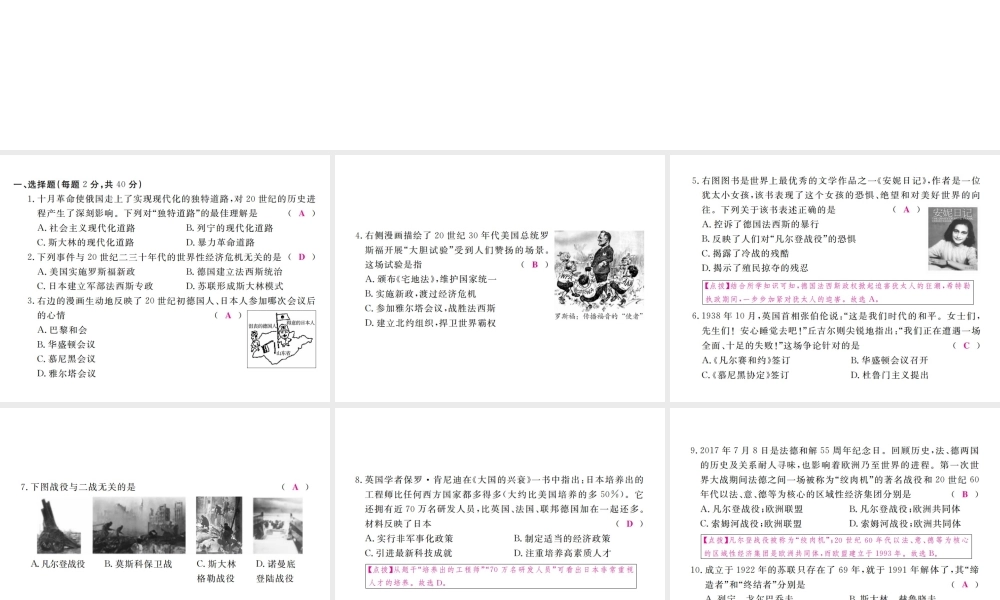1000x600 pixels.
Task: Click the caption 罗斯福:传播福音的"使者"
Action: [x=599, y=316]
